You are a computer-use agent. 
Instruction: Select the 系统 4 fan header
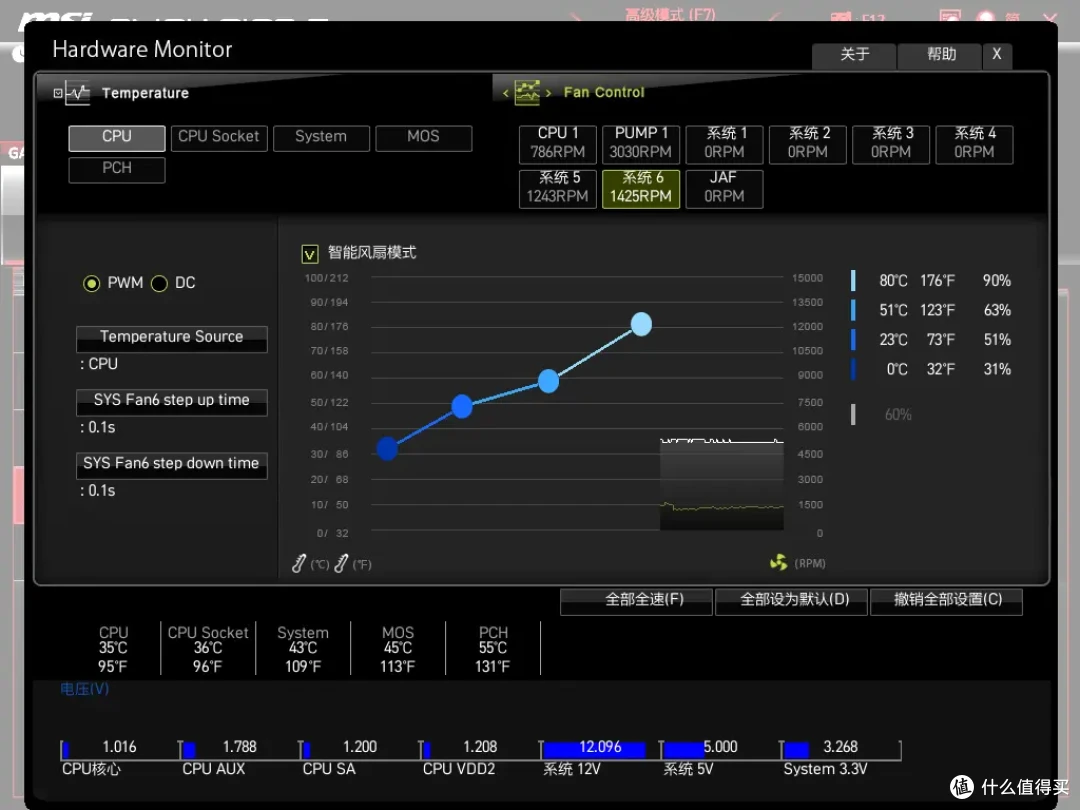pos(975,143)
